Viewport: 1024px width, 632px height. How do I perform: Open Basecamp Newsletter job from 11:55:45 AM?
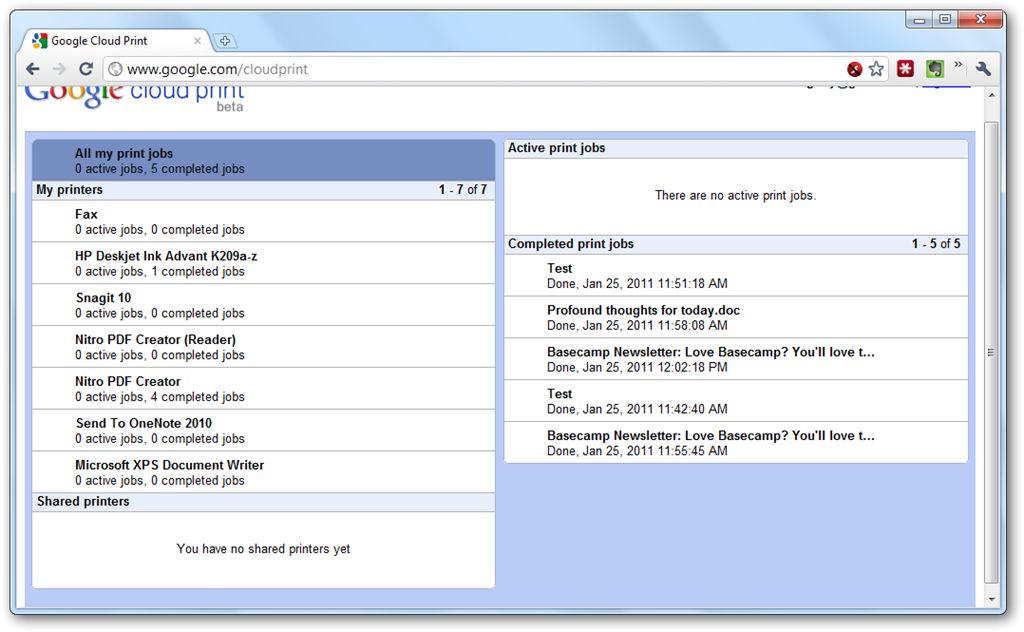click(x=736, y=443)
